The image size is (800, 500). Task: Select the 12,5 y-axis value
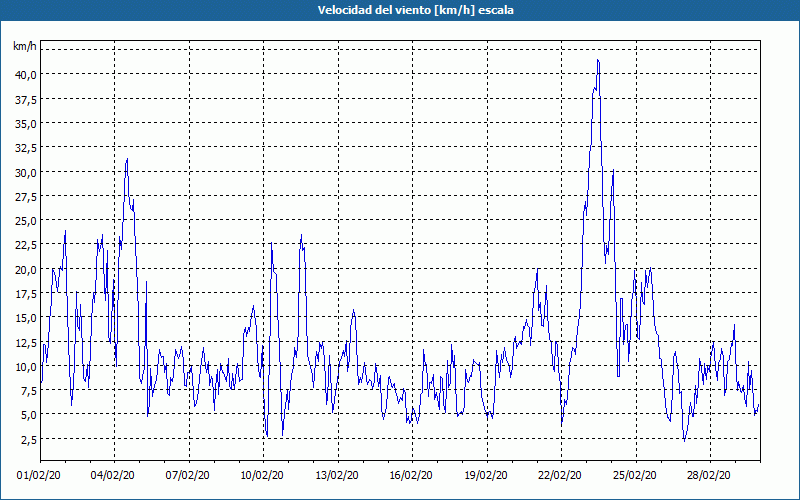click(x=26, y=342)
